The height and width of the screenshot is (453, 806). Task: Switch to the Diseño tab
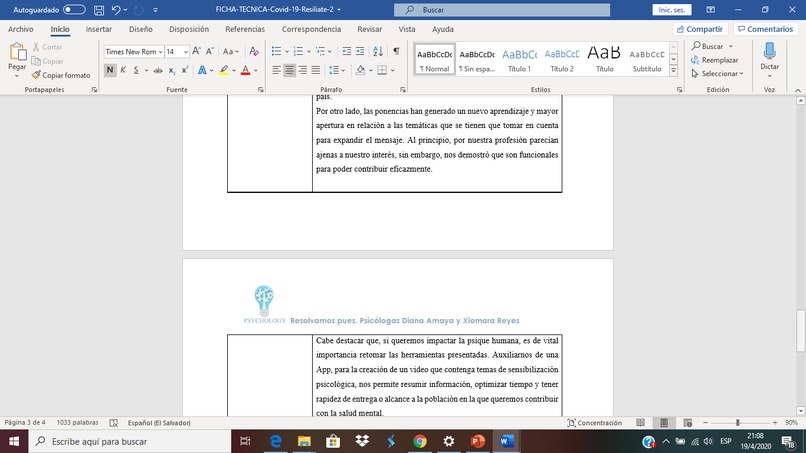[x=140, y=29]
